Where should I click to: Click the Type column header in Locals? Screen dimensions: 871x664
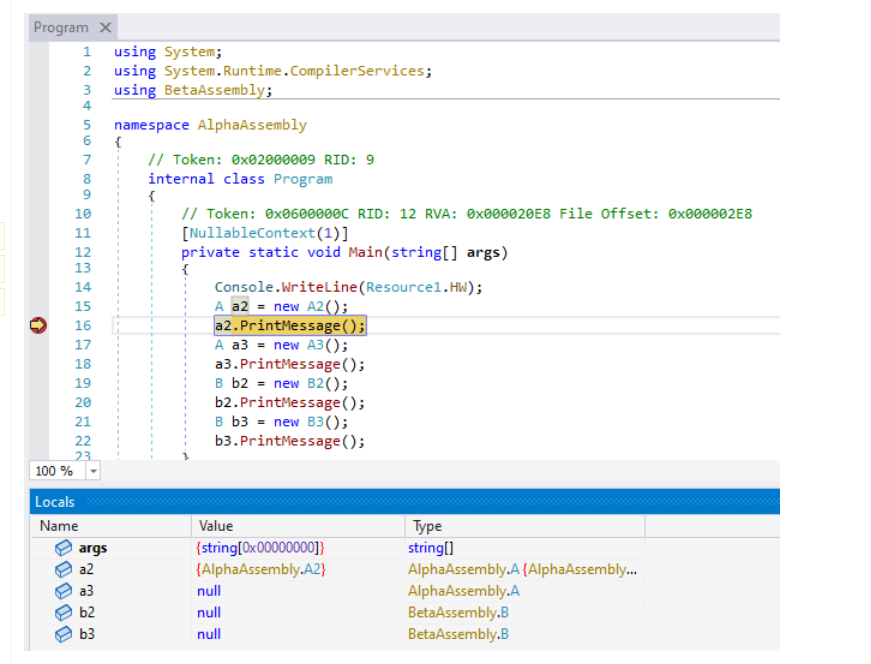(428, 525)
